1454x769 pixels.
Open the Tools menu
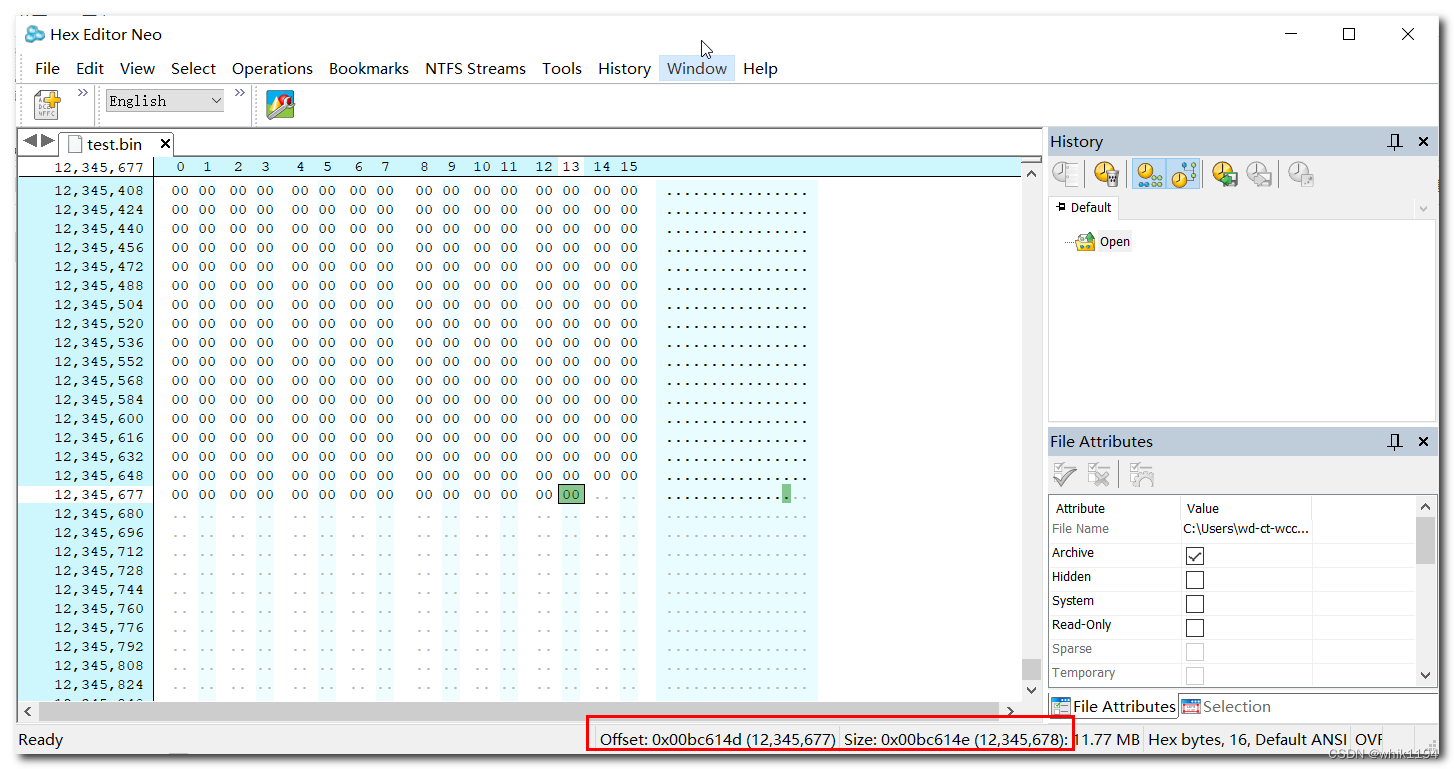(562, 68)
